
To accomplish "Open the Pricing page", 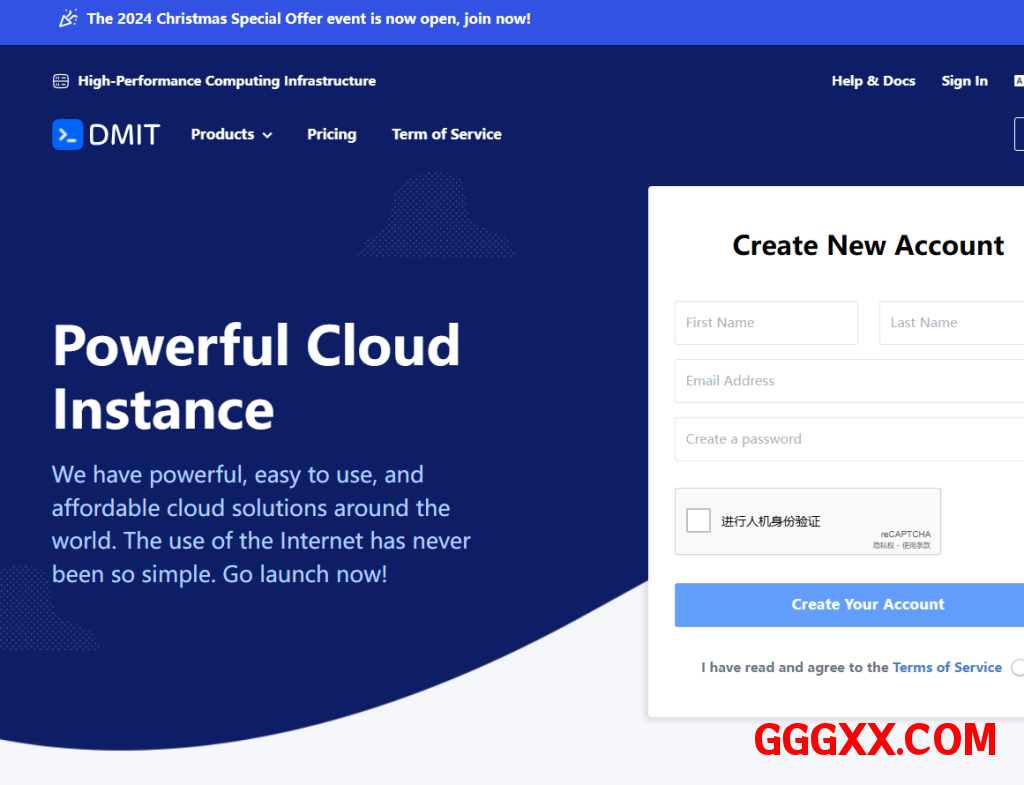I will 331,135.
